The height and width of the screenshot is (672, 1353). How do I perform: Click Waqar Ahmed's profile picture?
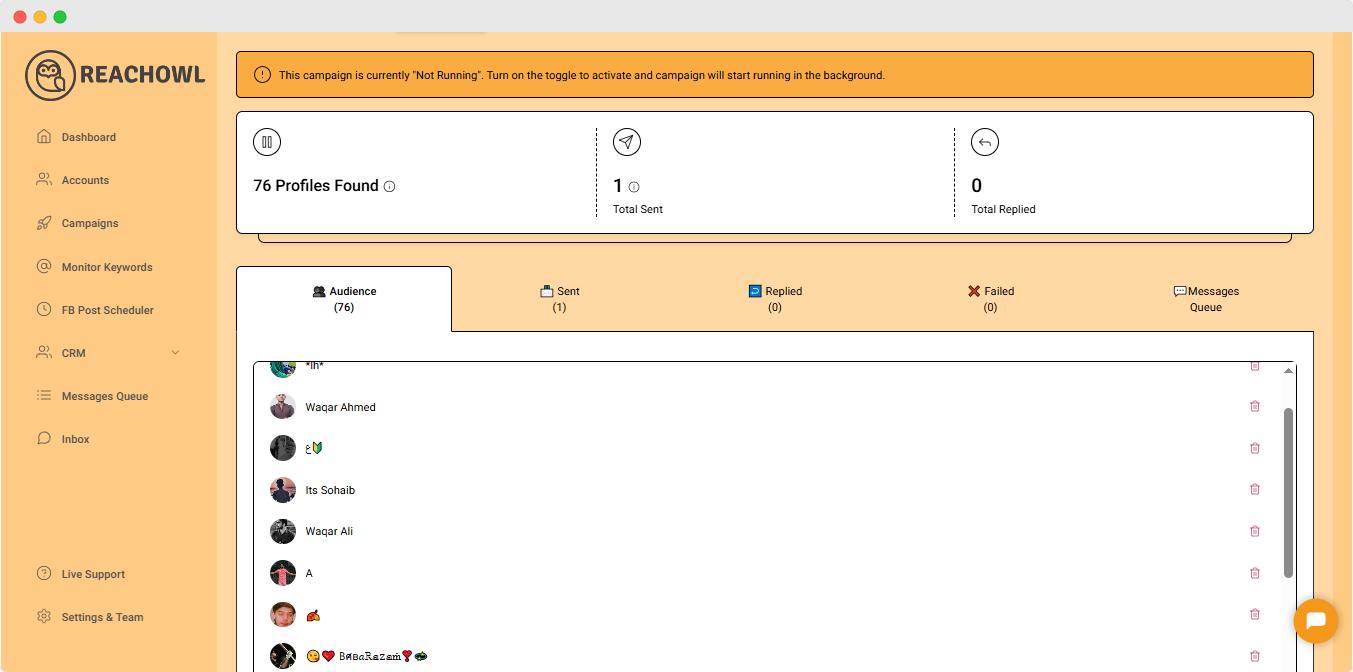point(283,407)
